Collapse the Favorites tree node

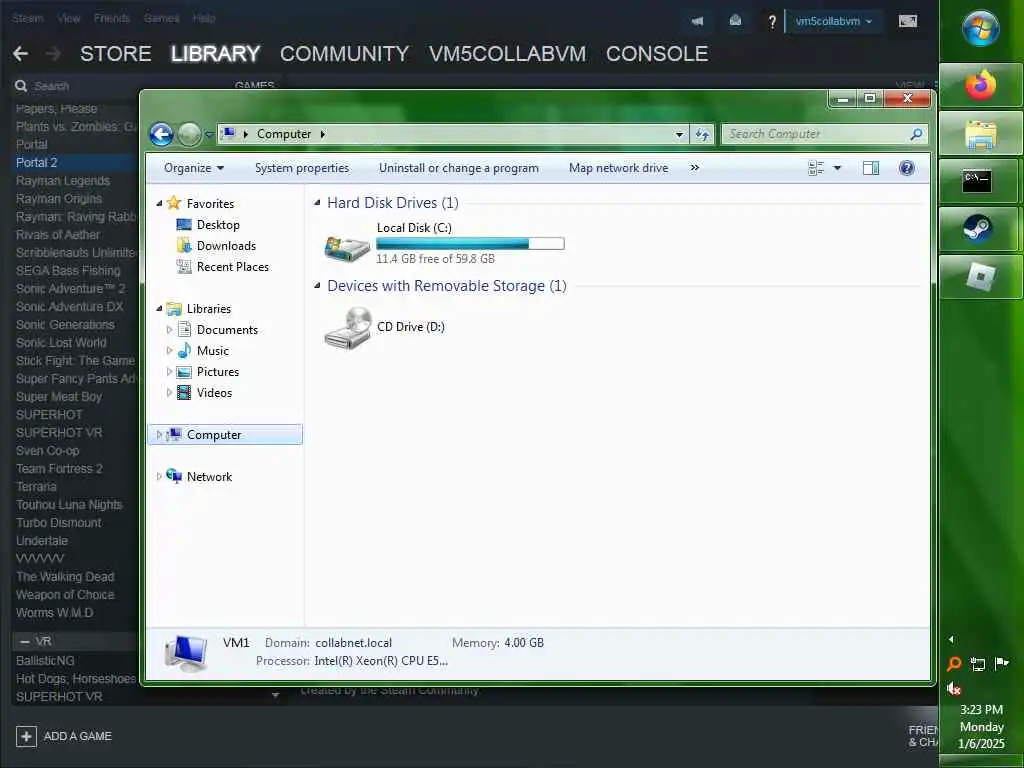[x=159, y=204]
